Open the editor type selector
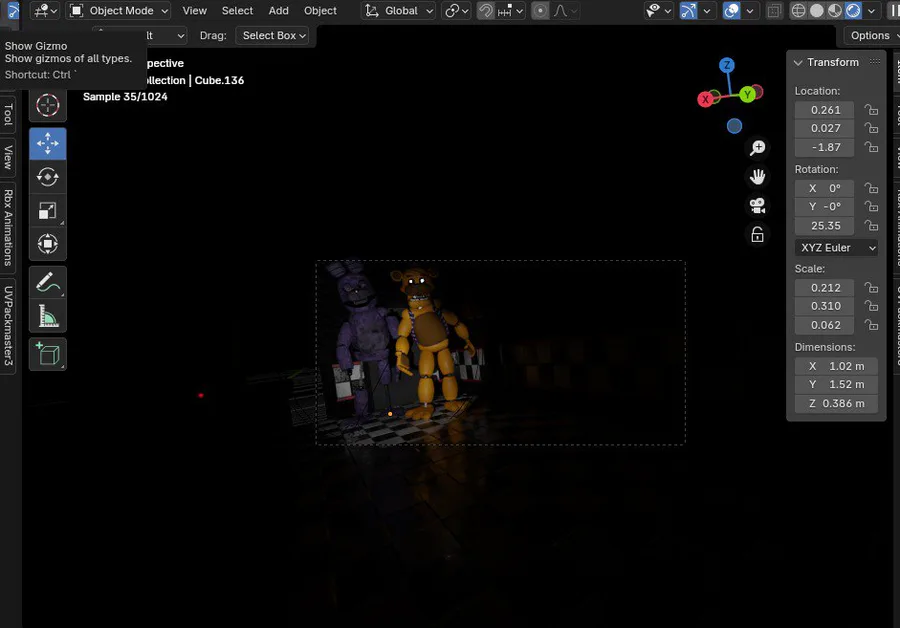Image resolution: width=900 pixels, height=628 pixels. [45, 11]
